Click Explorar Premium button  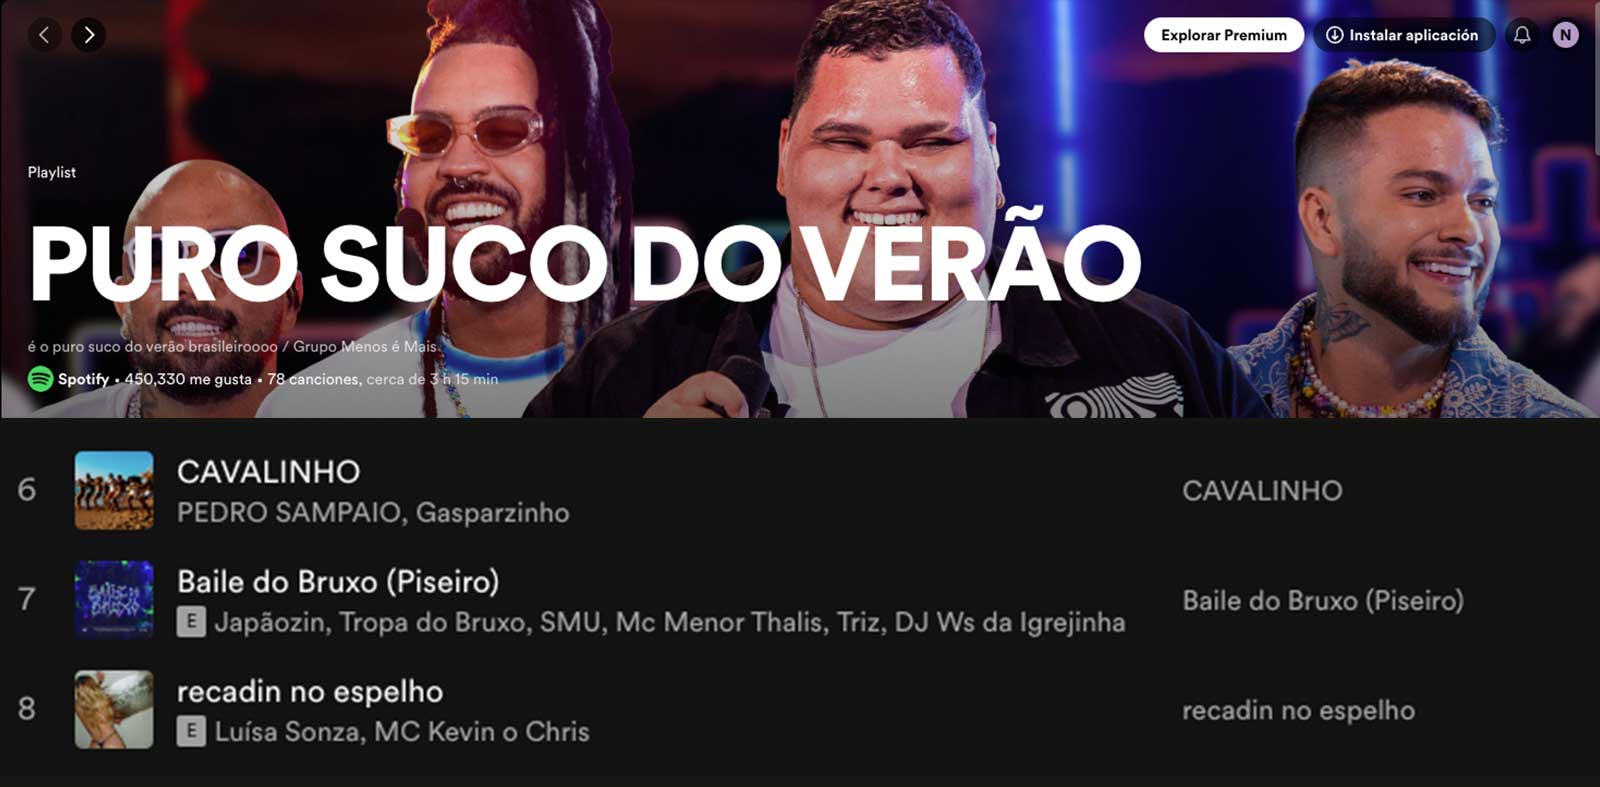click(x=1224, y=35)
